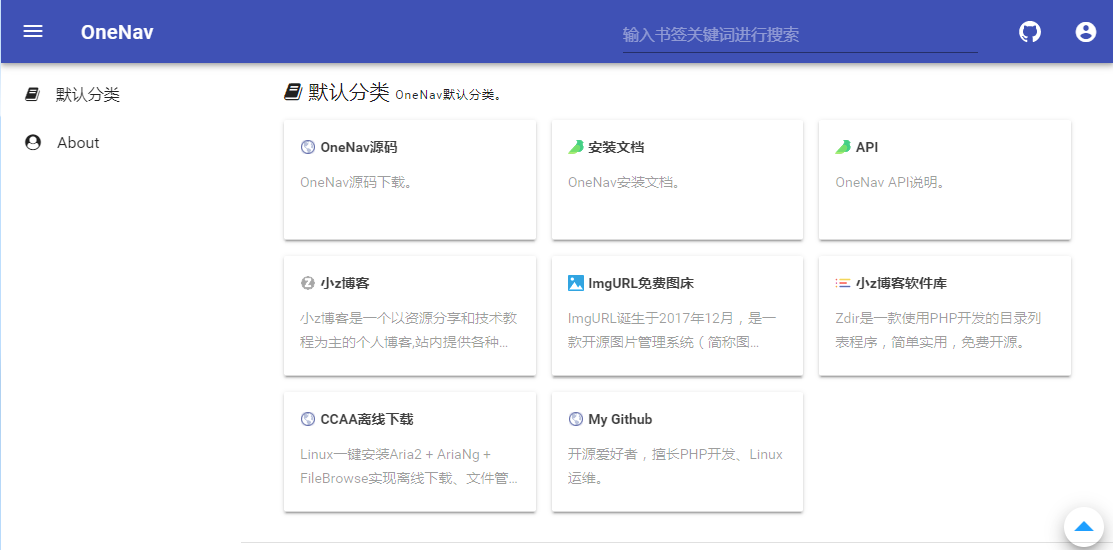Click the scroll-to-top arrow button
The width and height of the screenshot is (1113, 550).
click(x=1083, y=526)
